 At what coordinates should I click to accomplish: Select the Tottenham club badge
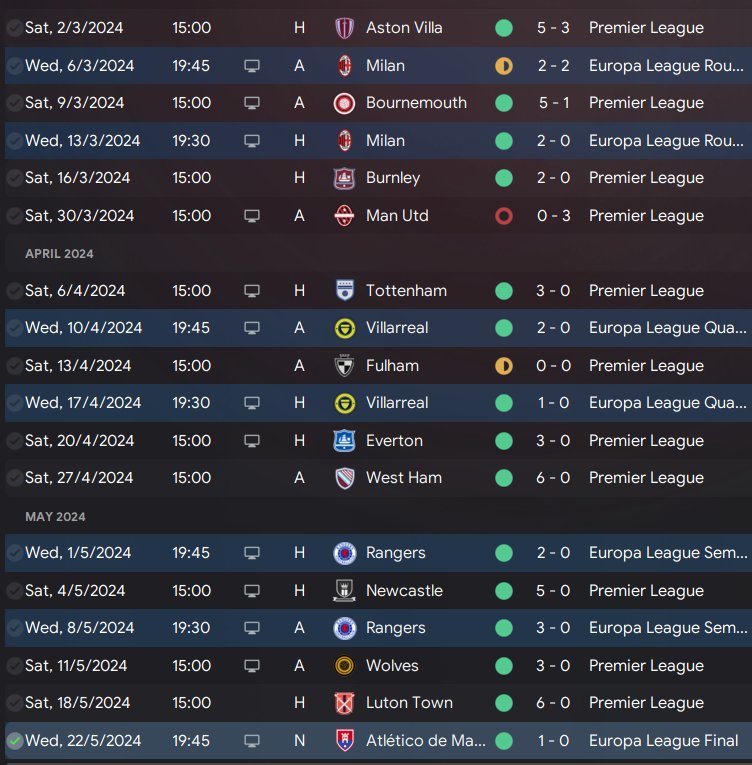345,291
